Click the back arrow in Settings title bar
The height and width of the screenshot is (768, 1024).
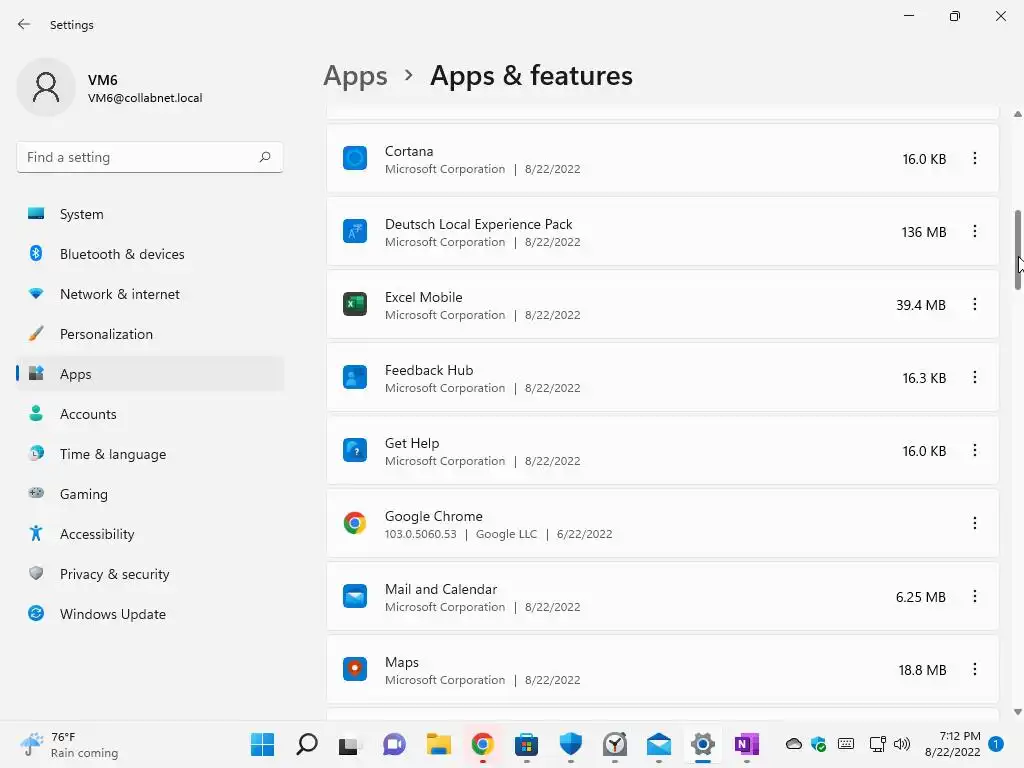[24, 24]
